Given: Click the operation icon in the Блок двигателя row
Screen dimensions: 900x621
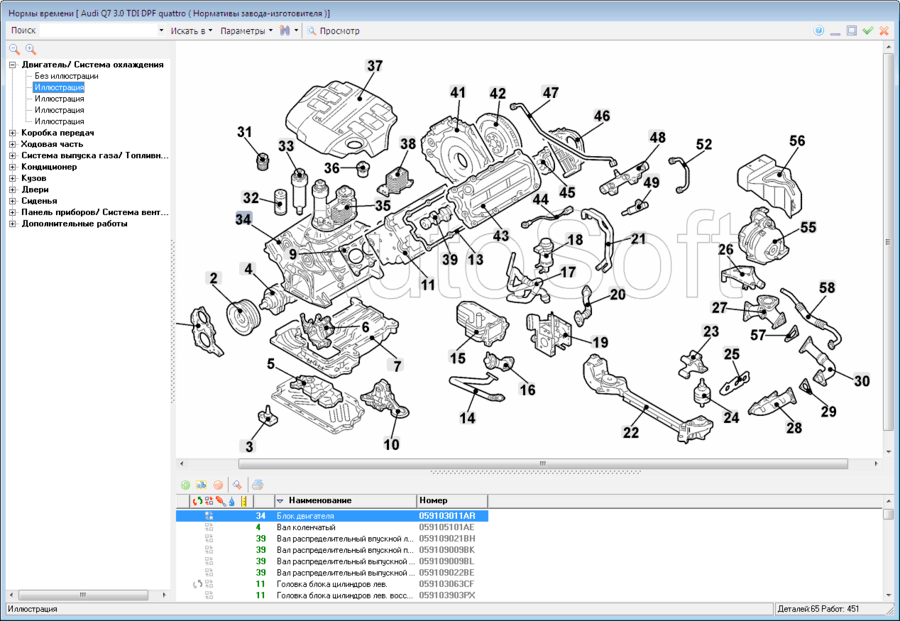Looking at the screenshot, I should tap(209, 516).
